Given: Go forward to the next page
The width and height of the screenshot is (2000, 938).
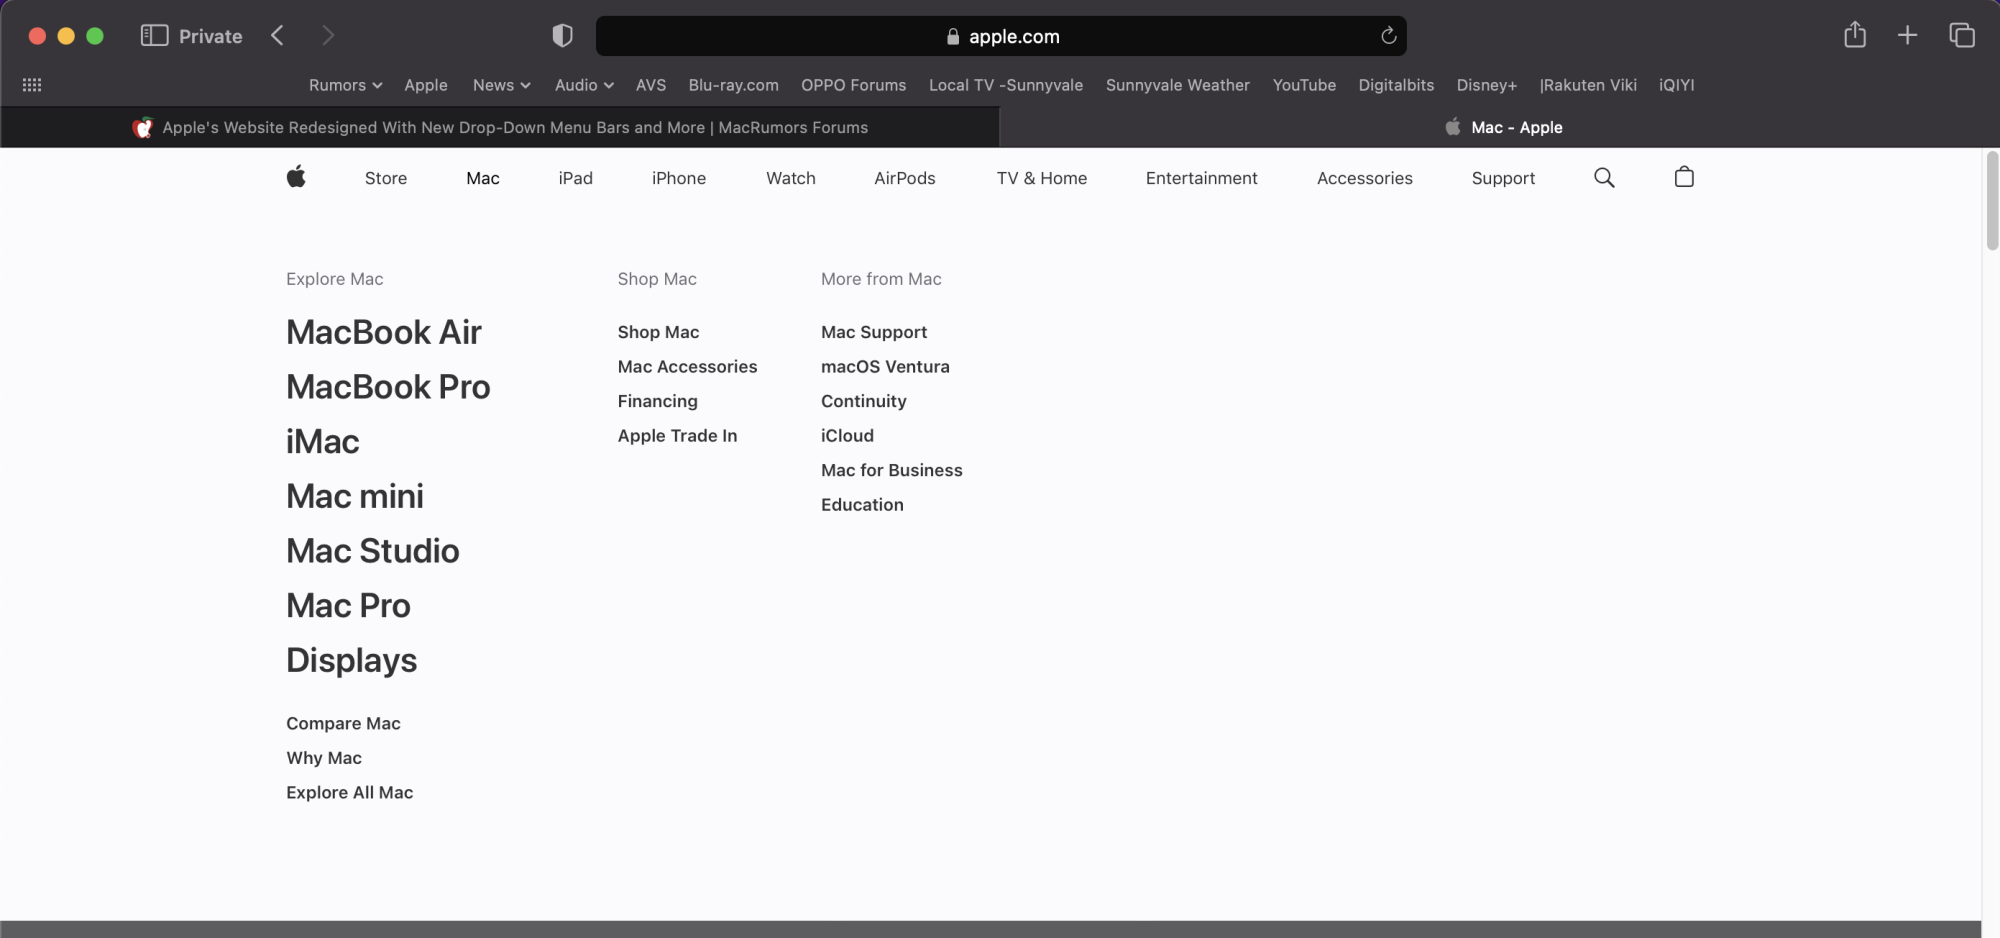Looking at the screenshot, I should tap(328, 36).
